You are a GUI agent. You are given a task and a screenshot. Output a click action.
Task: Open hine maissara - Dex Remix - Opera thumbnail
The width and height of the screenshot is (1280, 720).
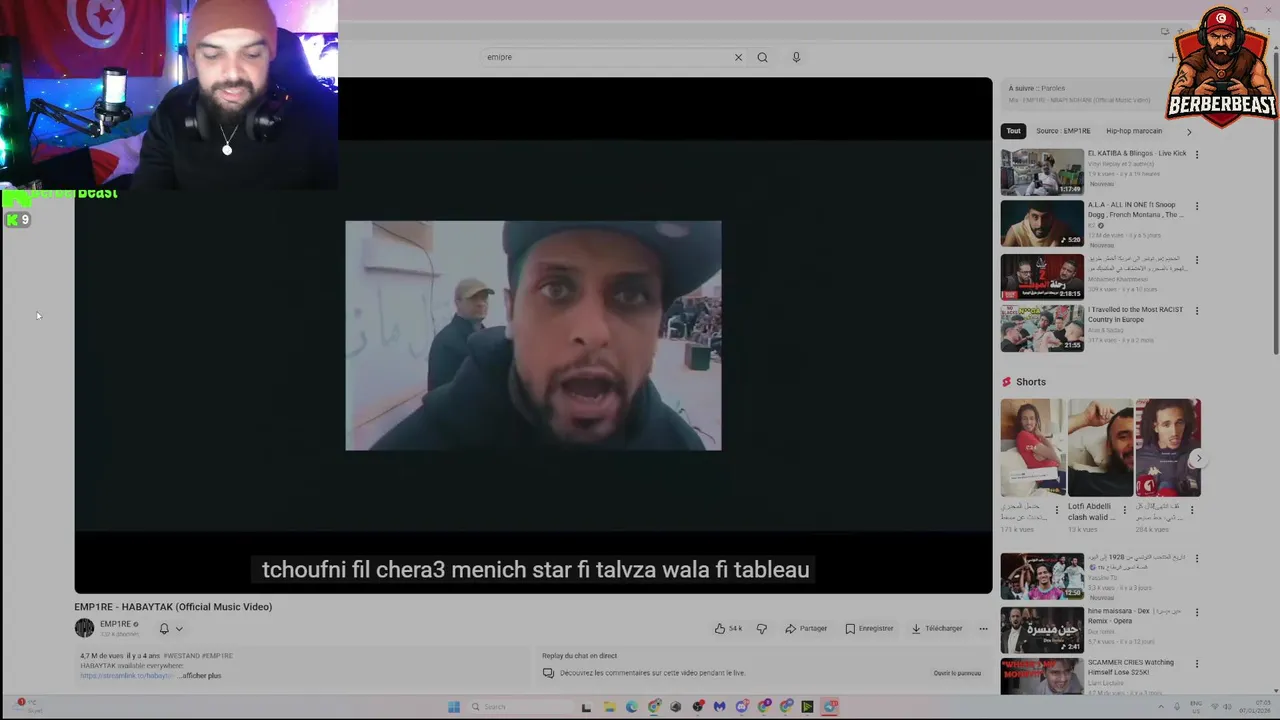point(1042,630)
